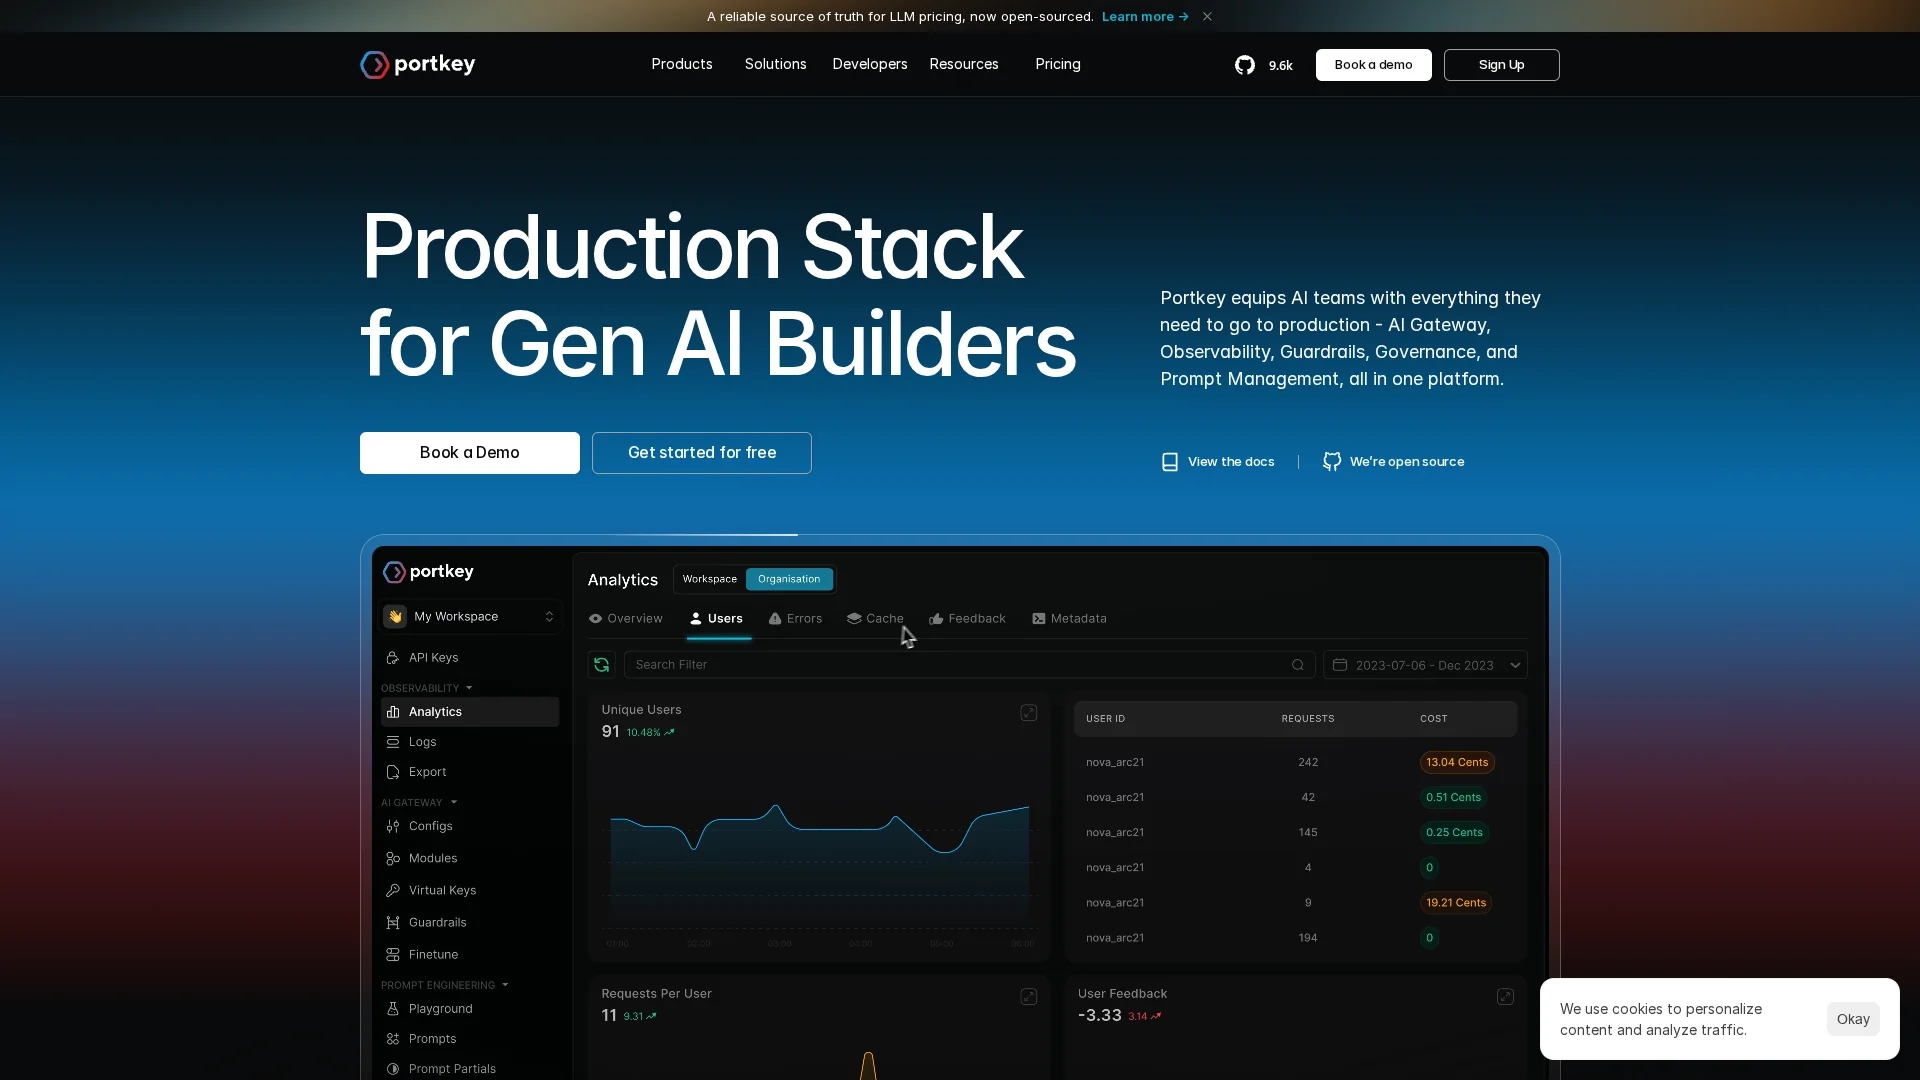Accept cookies with the Okay button

pos(1852,1019)
